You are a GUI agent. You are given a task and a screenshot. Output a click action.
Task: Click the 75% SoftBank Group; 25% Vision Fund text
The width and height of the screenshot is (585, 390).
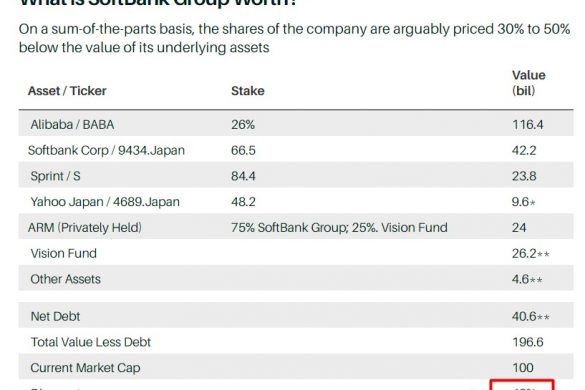tap(339, 227)
